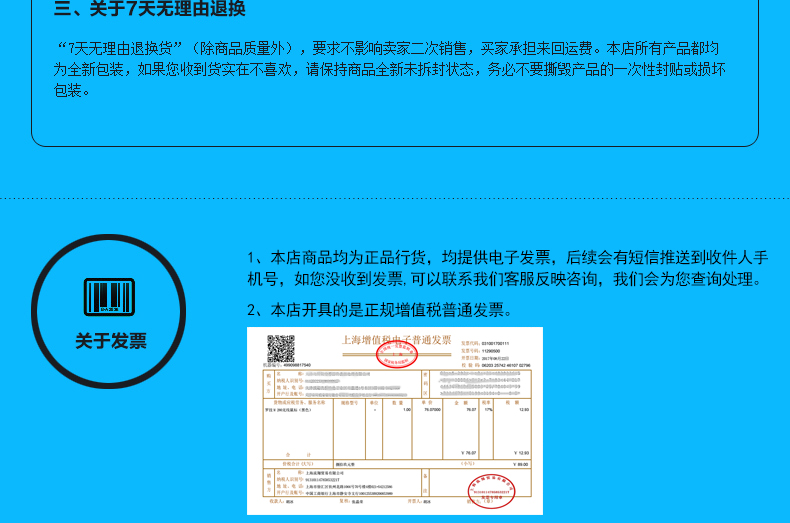Click note 2 about 正规增值税普通发票

(x=380, y=309)
